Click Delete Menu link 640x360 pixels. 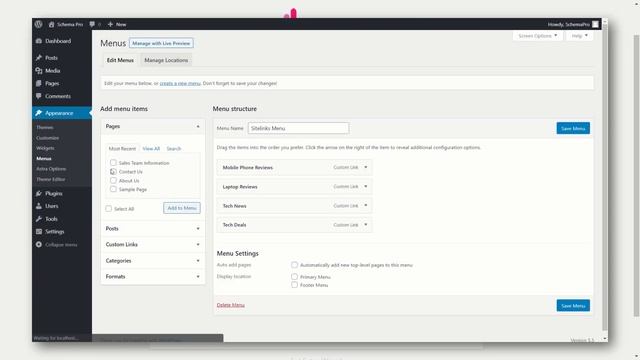click(231, 305)
